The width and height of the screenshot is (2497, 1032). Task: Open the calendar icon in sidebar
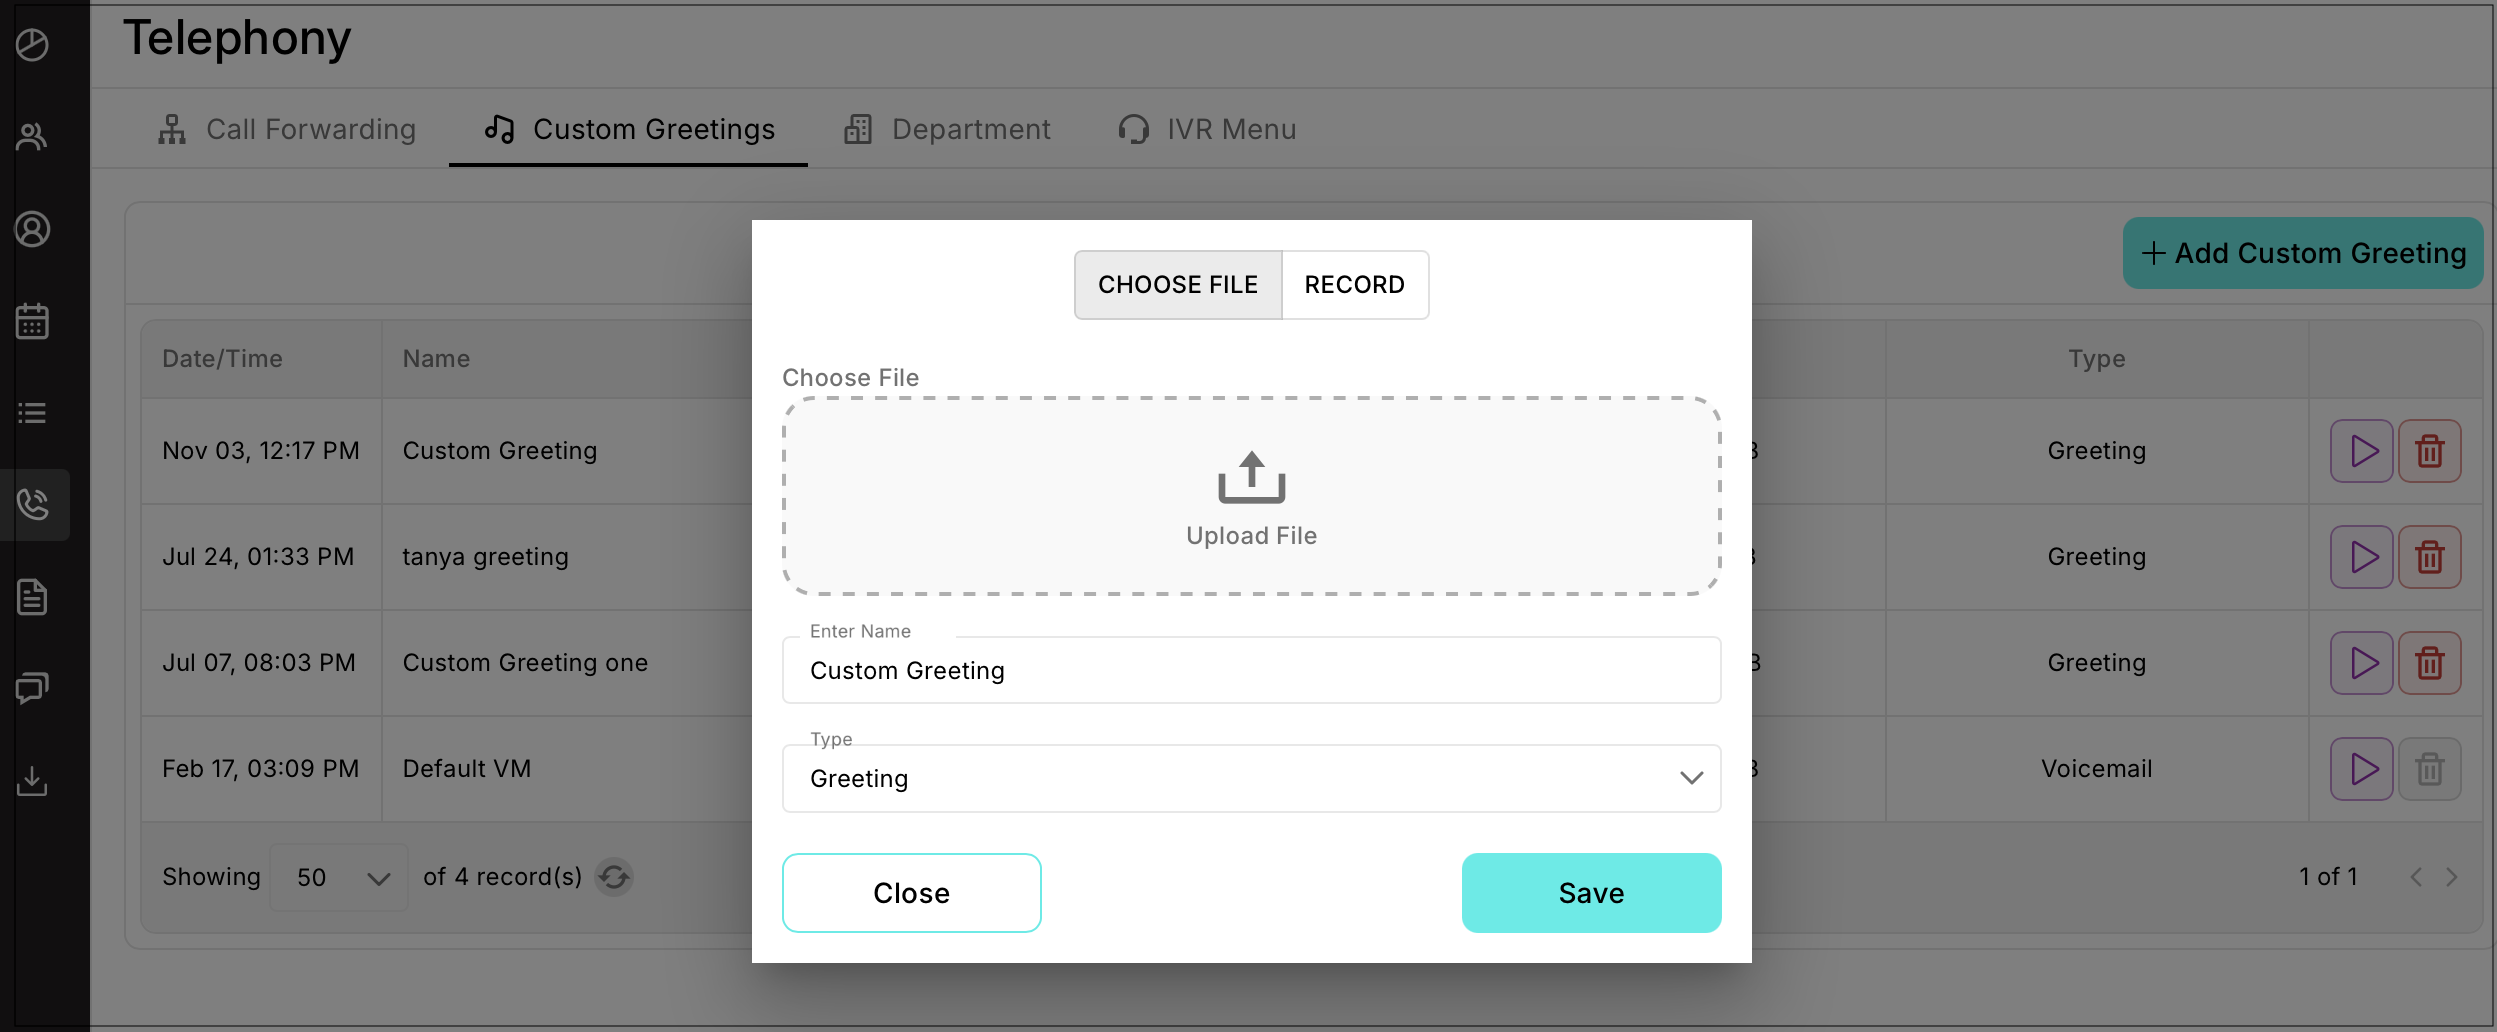[32, 321]
